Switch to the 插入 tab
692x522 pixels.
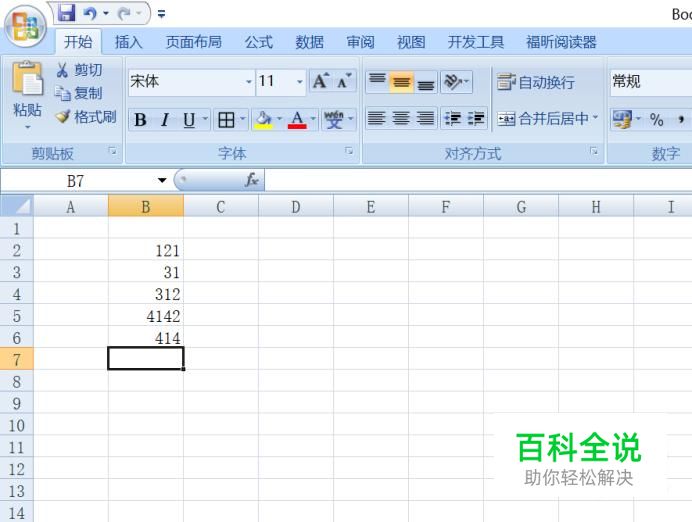click(x=128, y=42)
